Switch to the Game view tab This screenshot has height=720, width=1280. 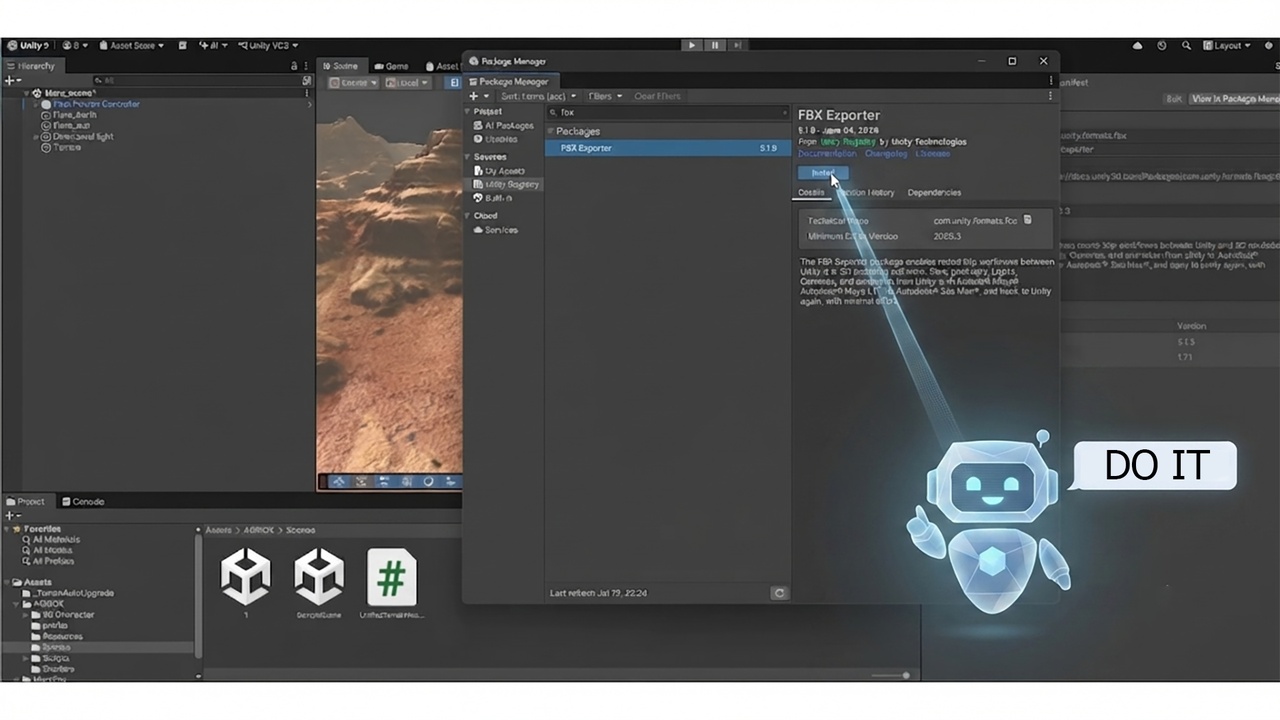coord(390,66)
